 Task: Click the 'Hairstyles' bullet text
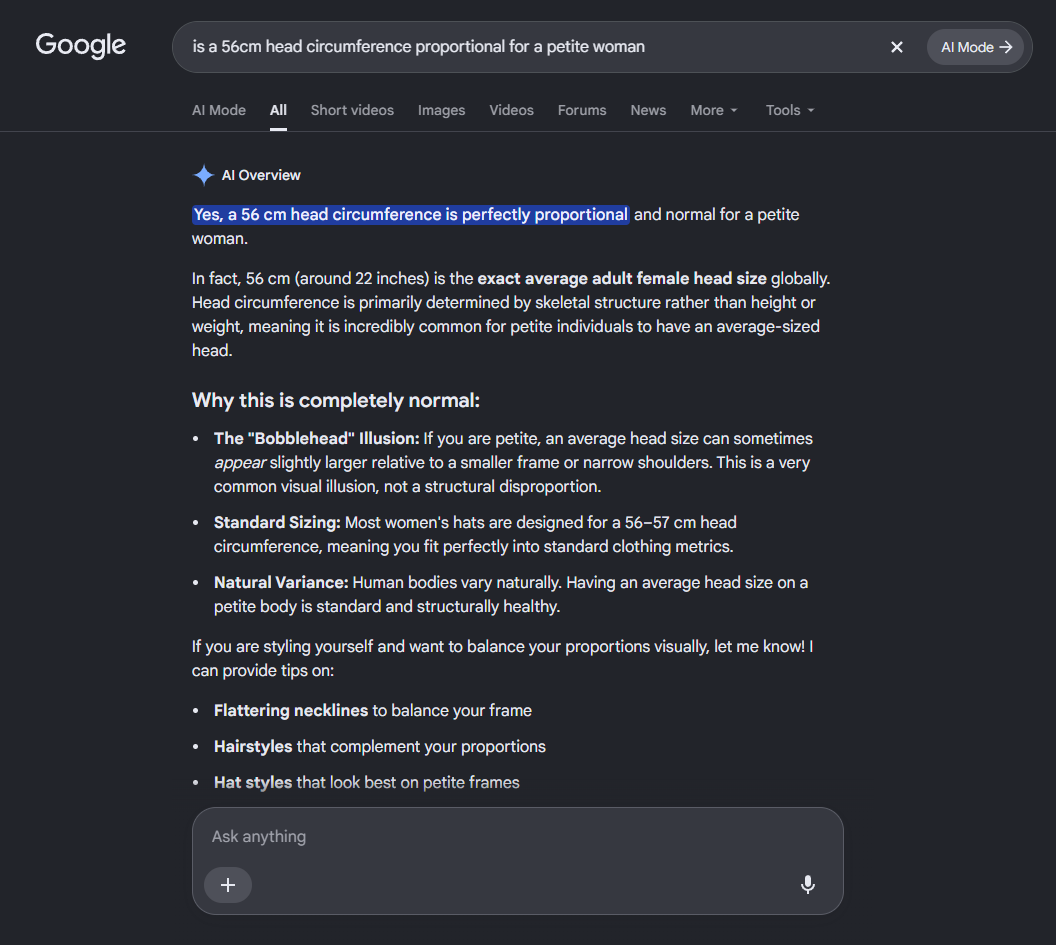click(253, 746)
